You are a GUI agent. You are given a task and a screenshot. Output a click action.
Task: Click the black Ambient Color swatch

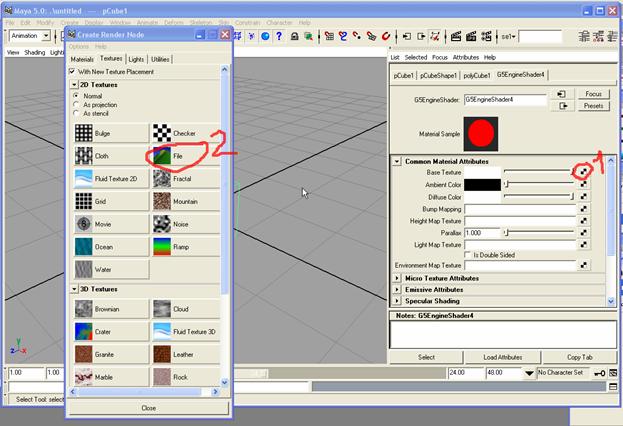(482, 184)
